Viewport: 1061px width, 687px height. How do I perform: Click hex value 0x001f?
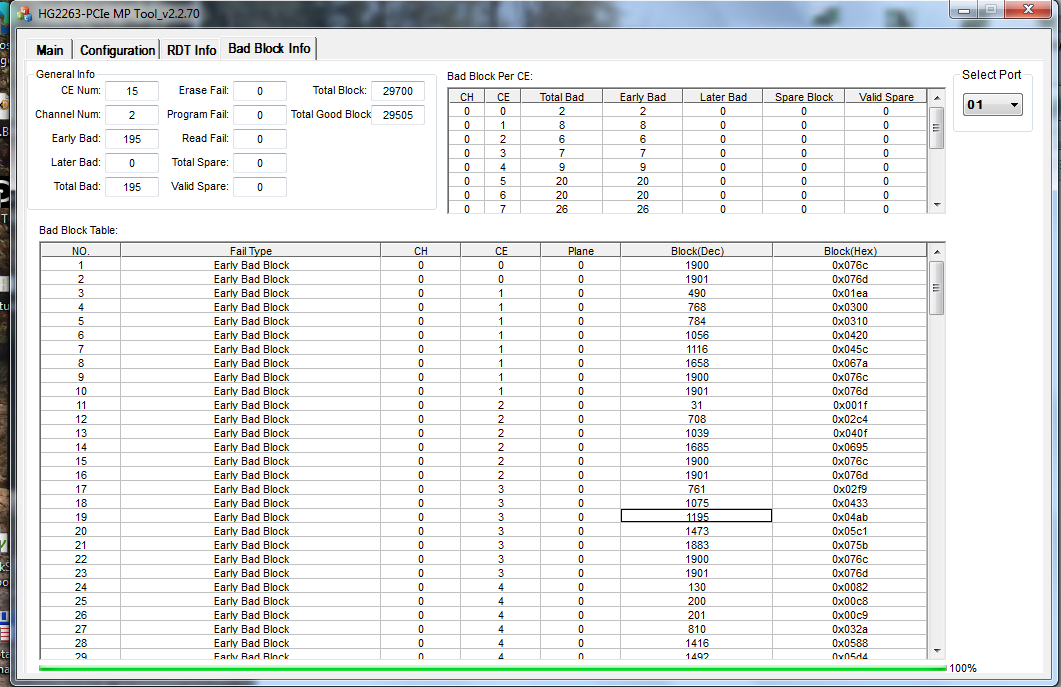[850, 405]
